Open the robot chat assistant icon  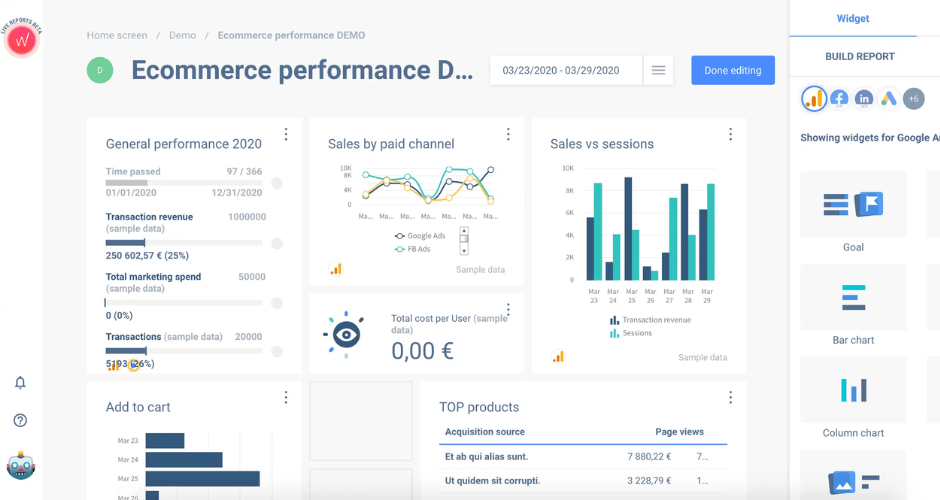click(21, 466)
